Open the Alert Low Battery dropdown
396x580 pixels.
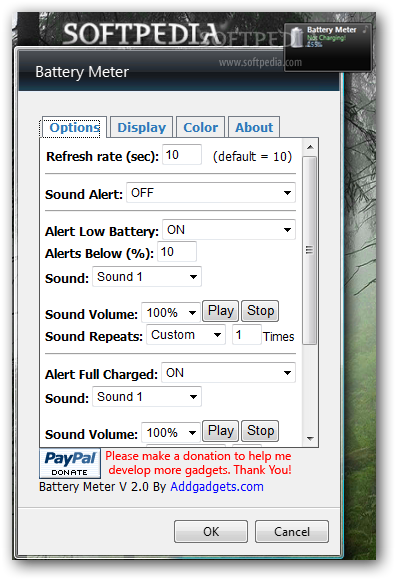tap(229, 230)
